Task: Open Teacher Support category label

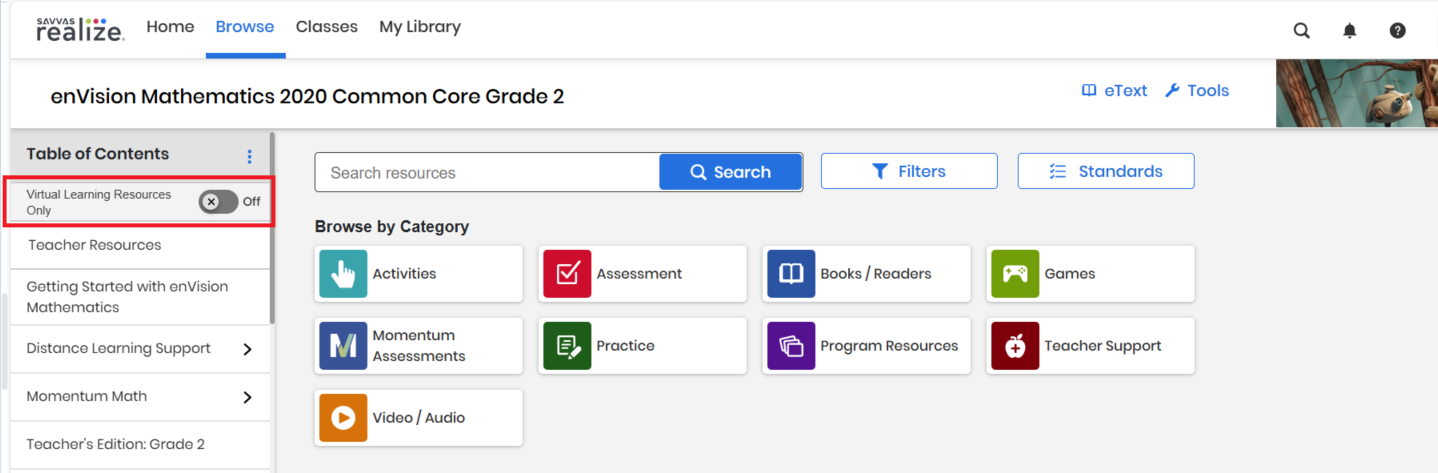Action: pyautogui.click(x=1103, y=346)
